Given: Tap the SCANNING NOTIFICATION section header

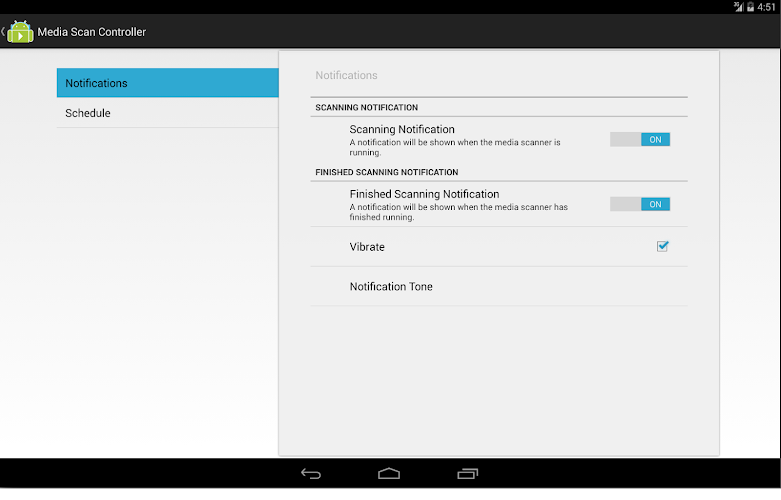Looking at the screenshot, I should (367, 107).
